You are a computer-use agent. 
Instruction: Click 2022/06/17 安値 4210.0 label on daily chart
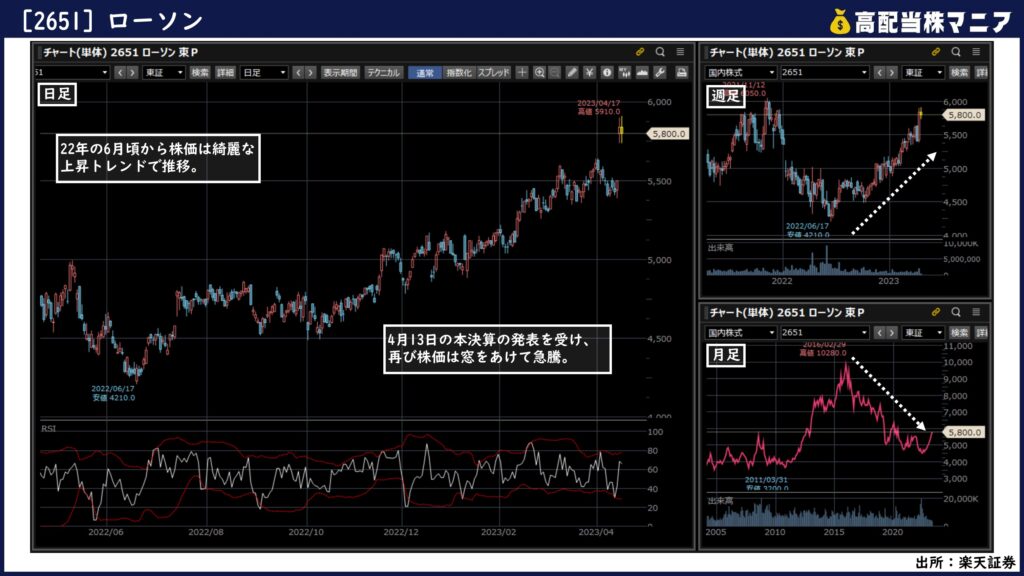pos(113,393)
